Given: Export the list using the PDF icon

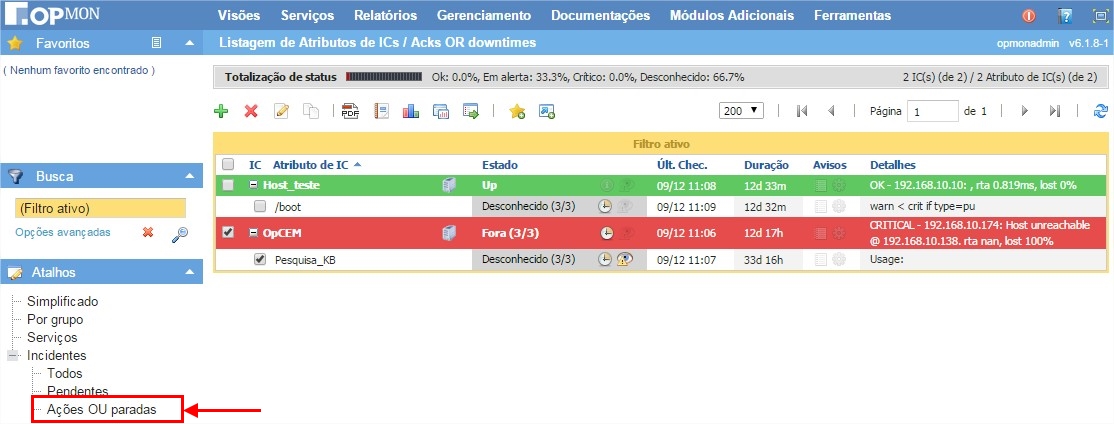Looking at the screenshot, I should [350, 112].
